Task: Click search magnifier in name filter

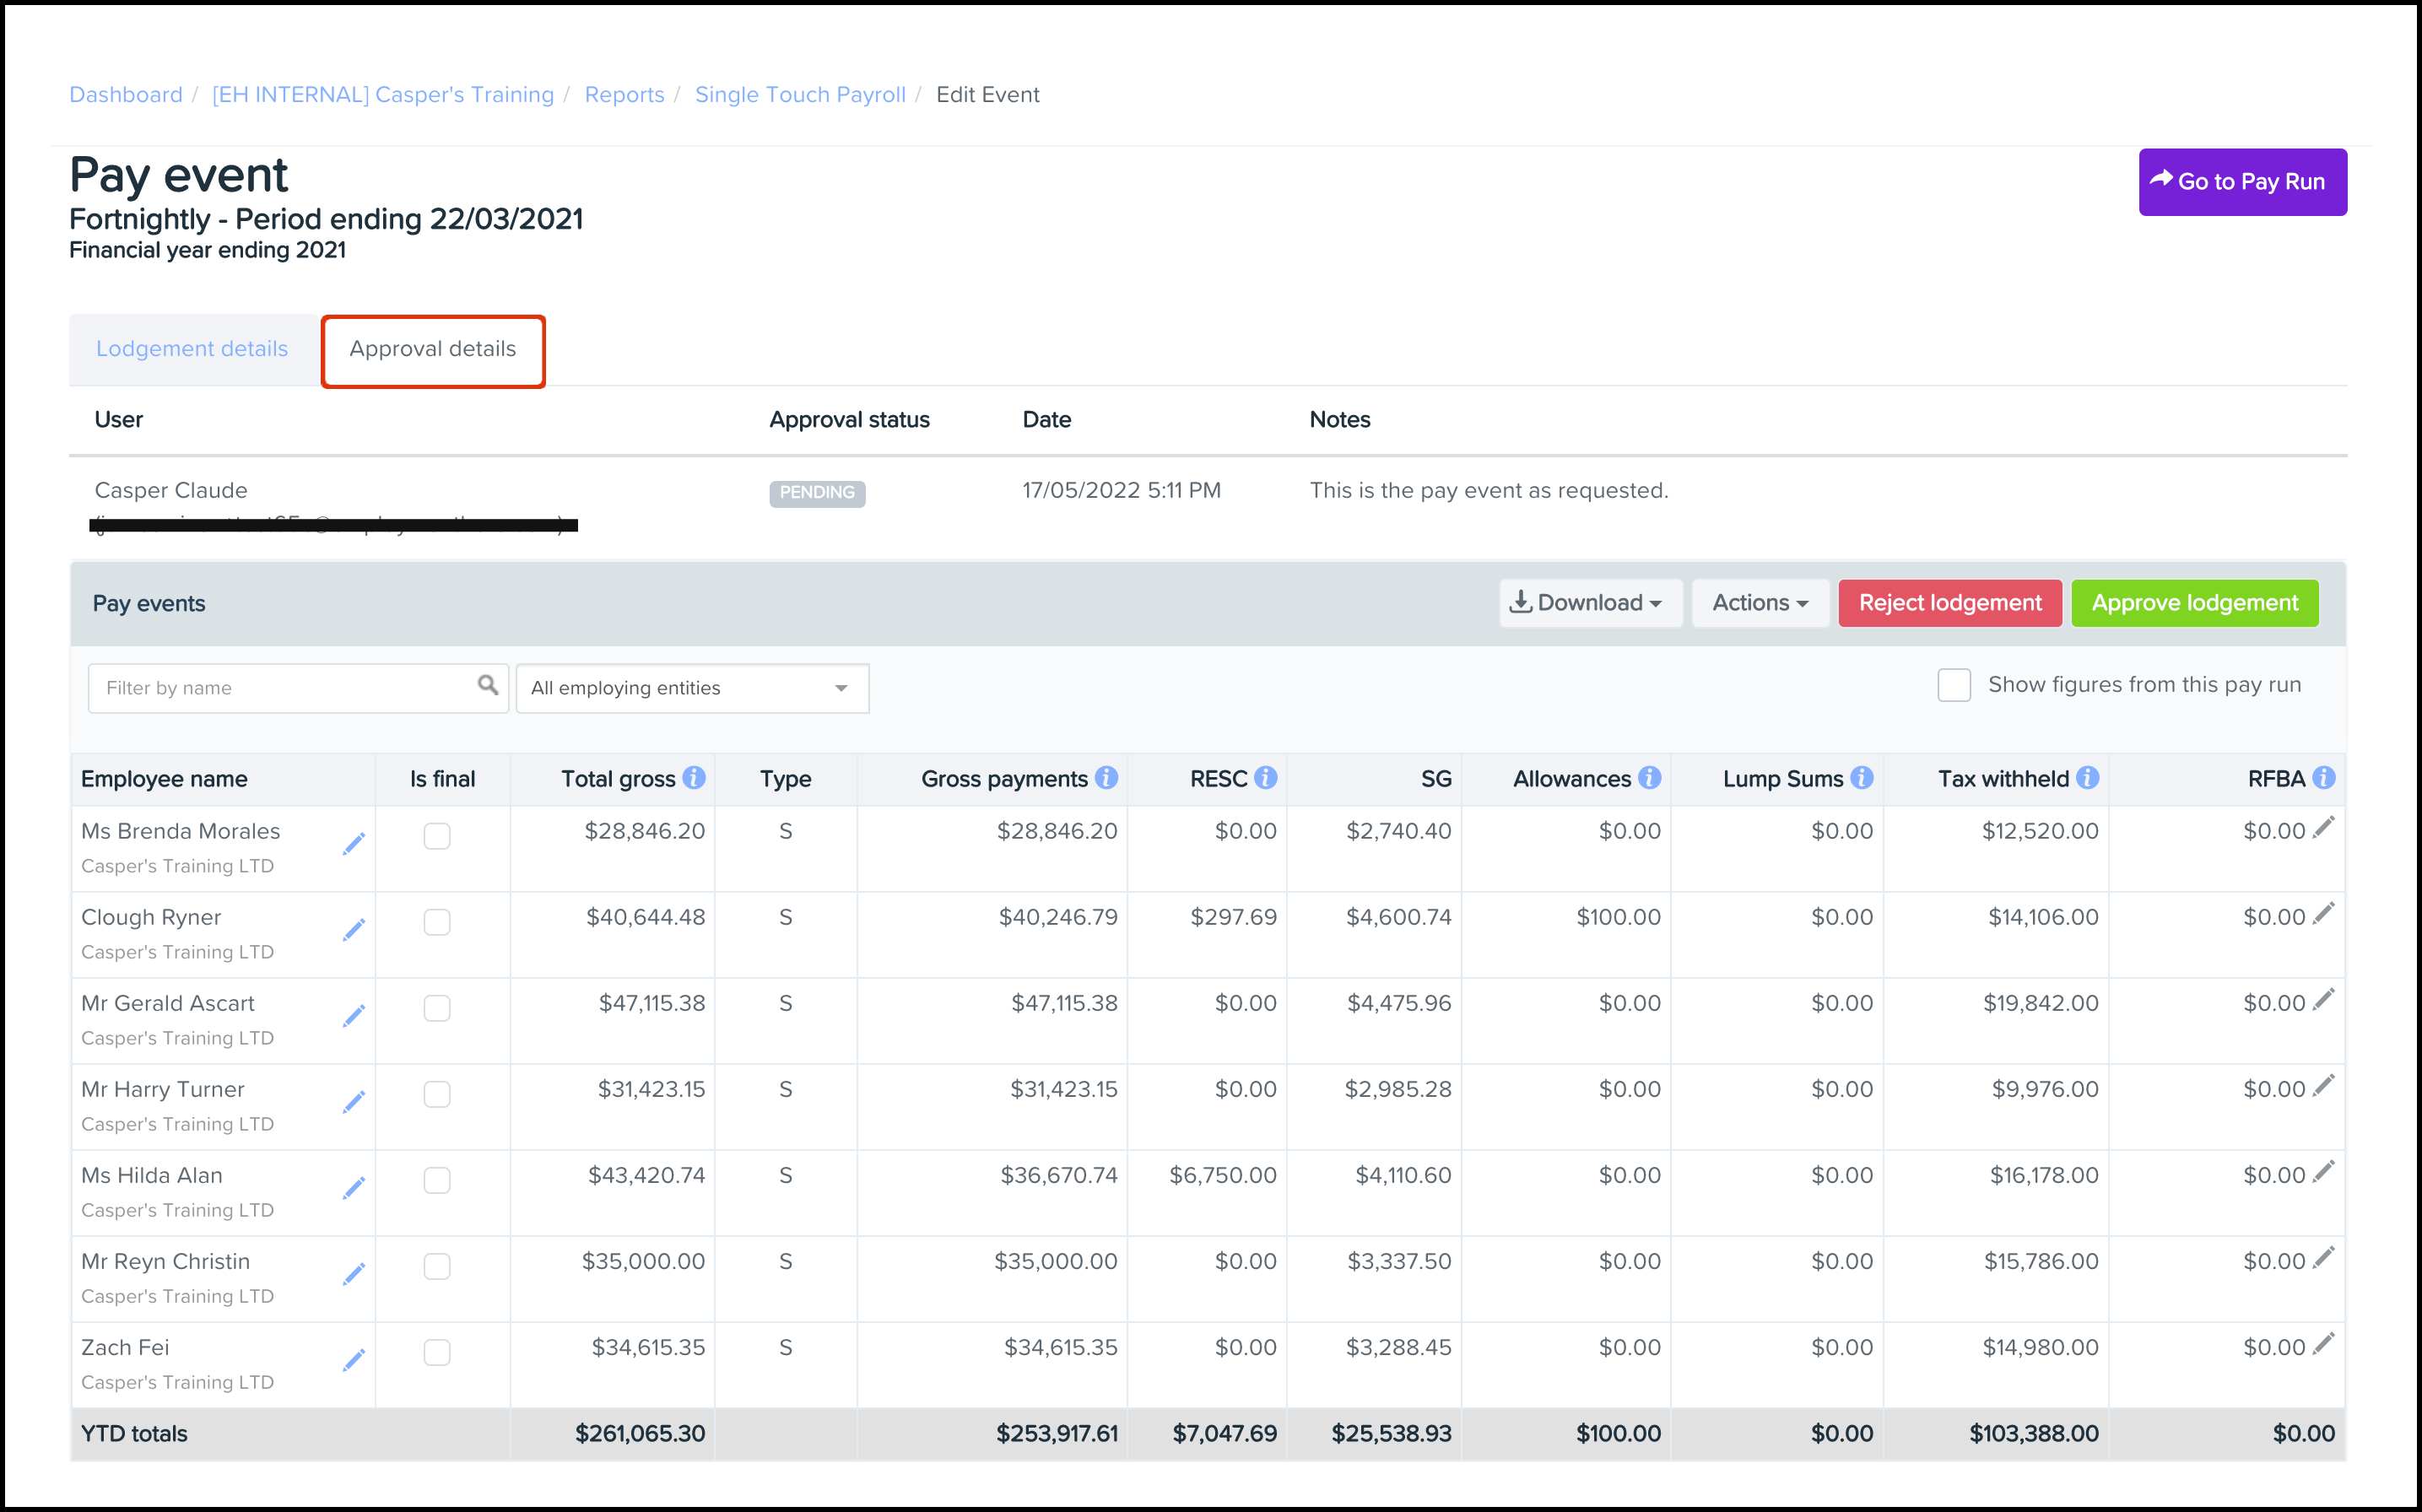Action: click(488, 686)
